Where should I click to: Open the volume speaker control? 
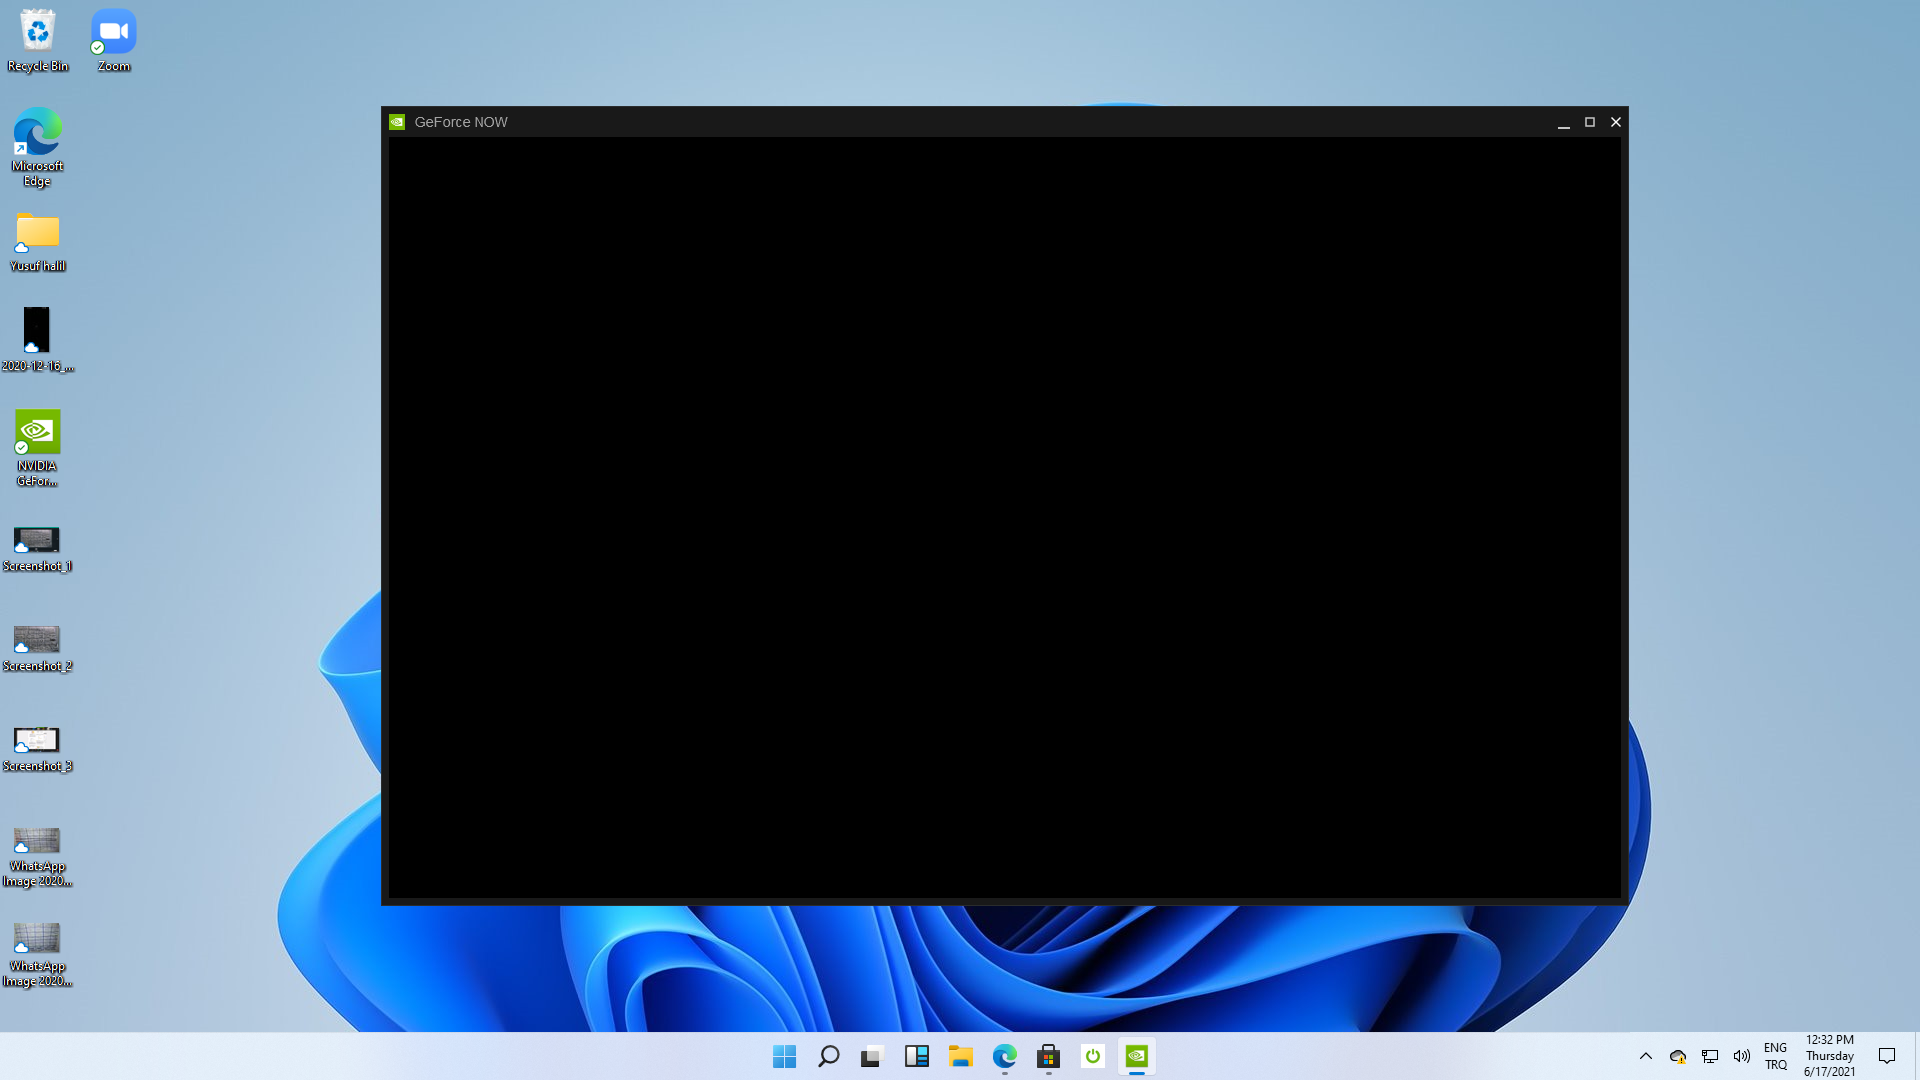tap(1742, 1056)
